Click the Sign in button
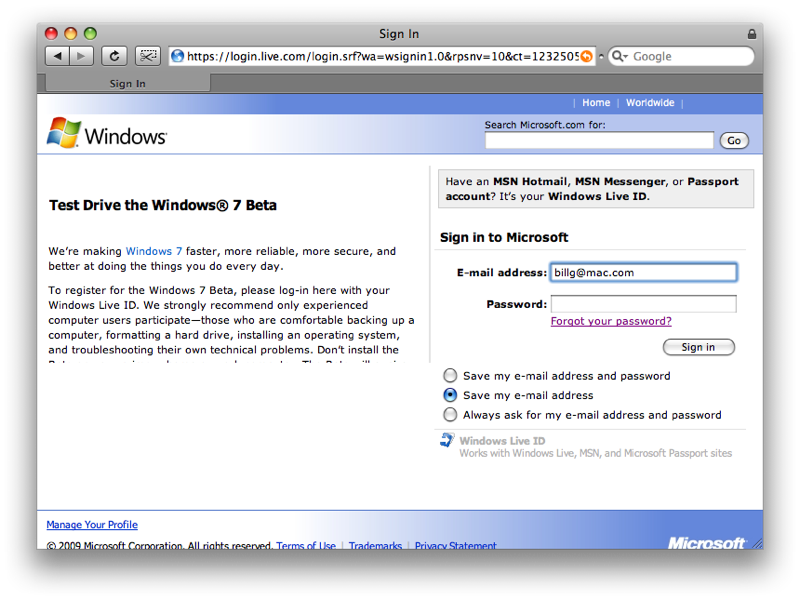 click(698, 347)
